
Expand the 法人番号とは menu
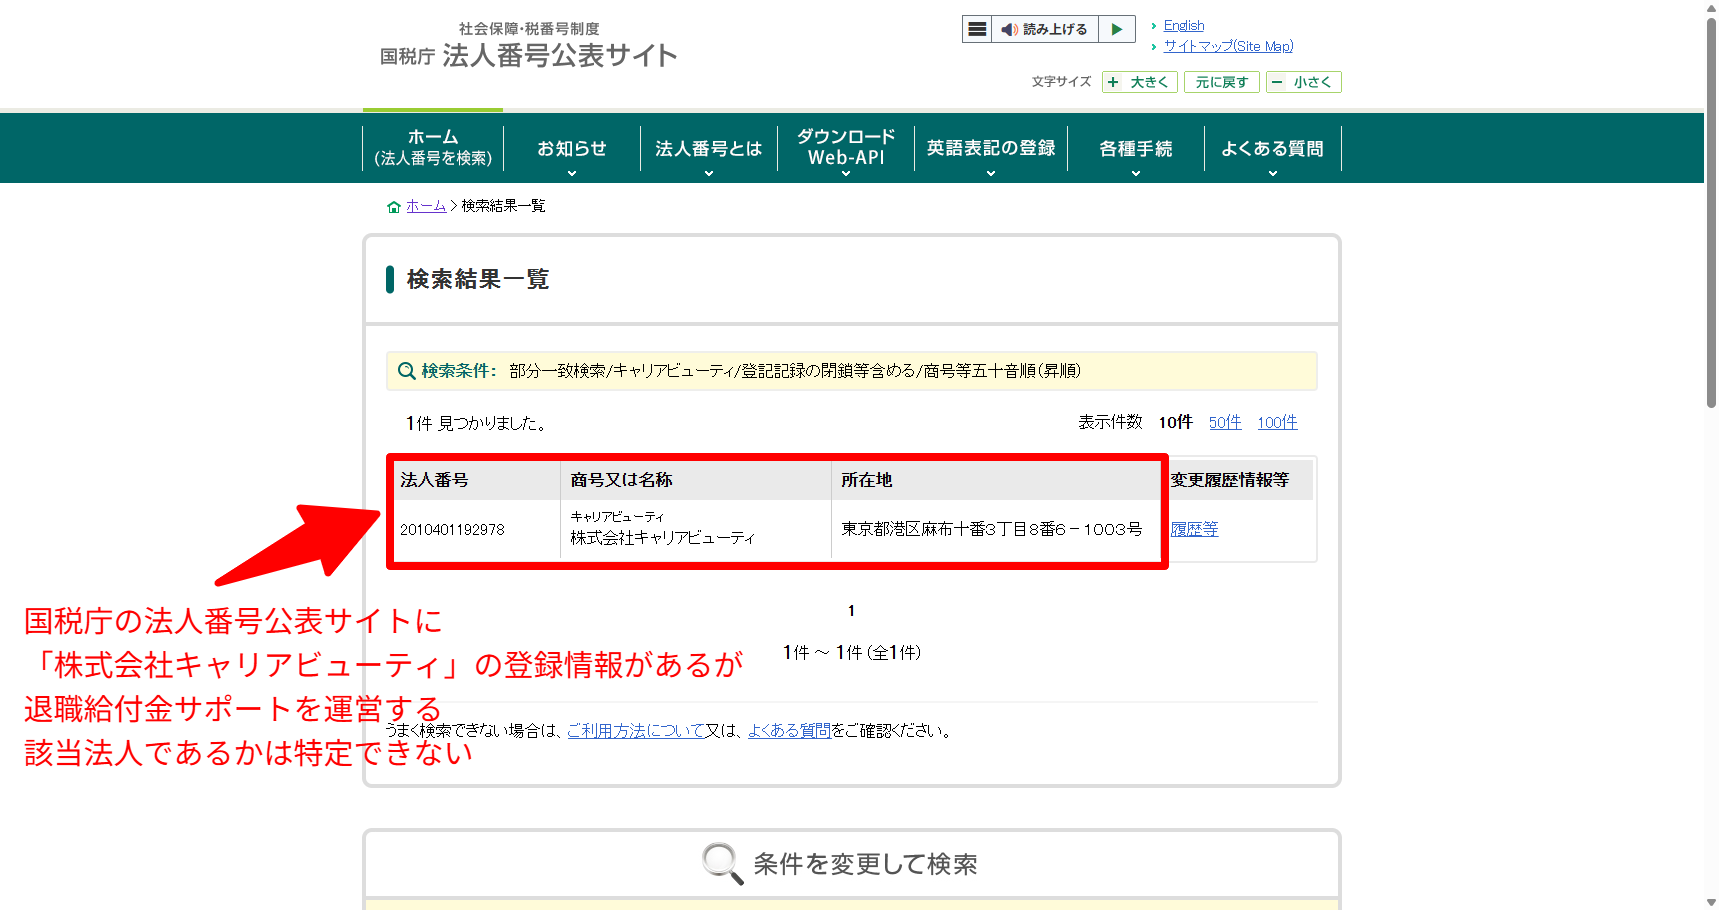point(709,148)
